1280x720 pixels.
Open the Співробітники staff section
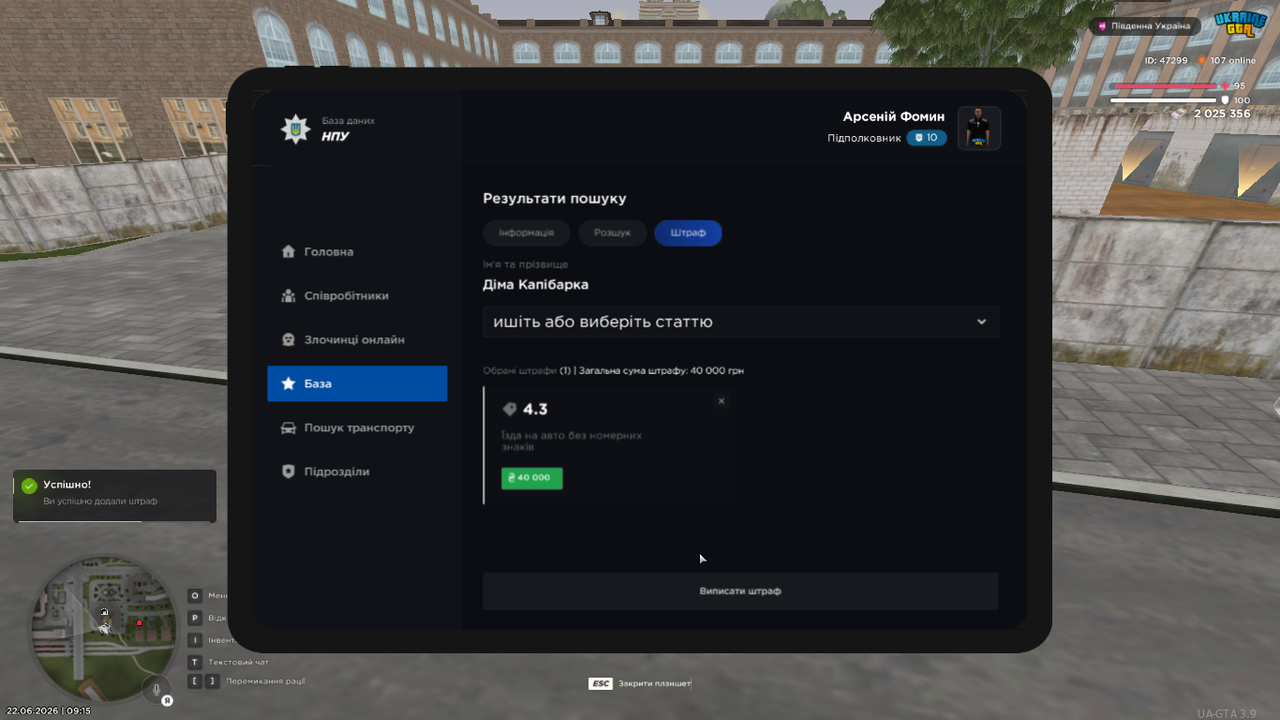click(357, 296)
